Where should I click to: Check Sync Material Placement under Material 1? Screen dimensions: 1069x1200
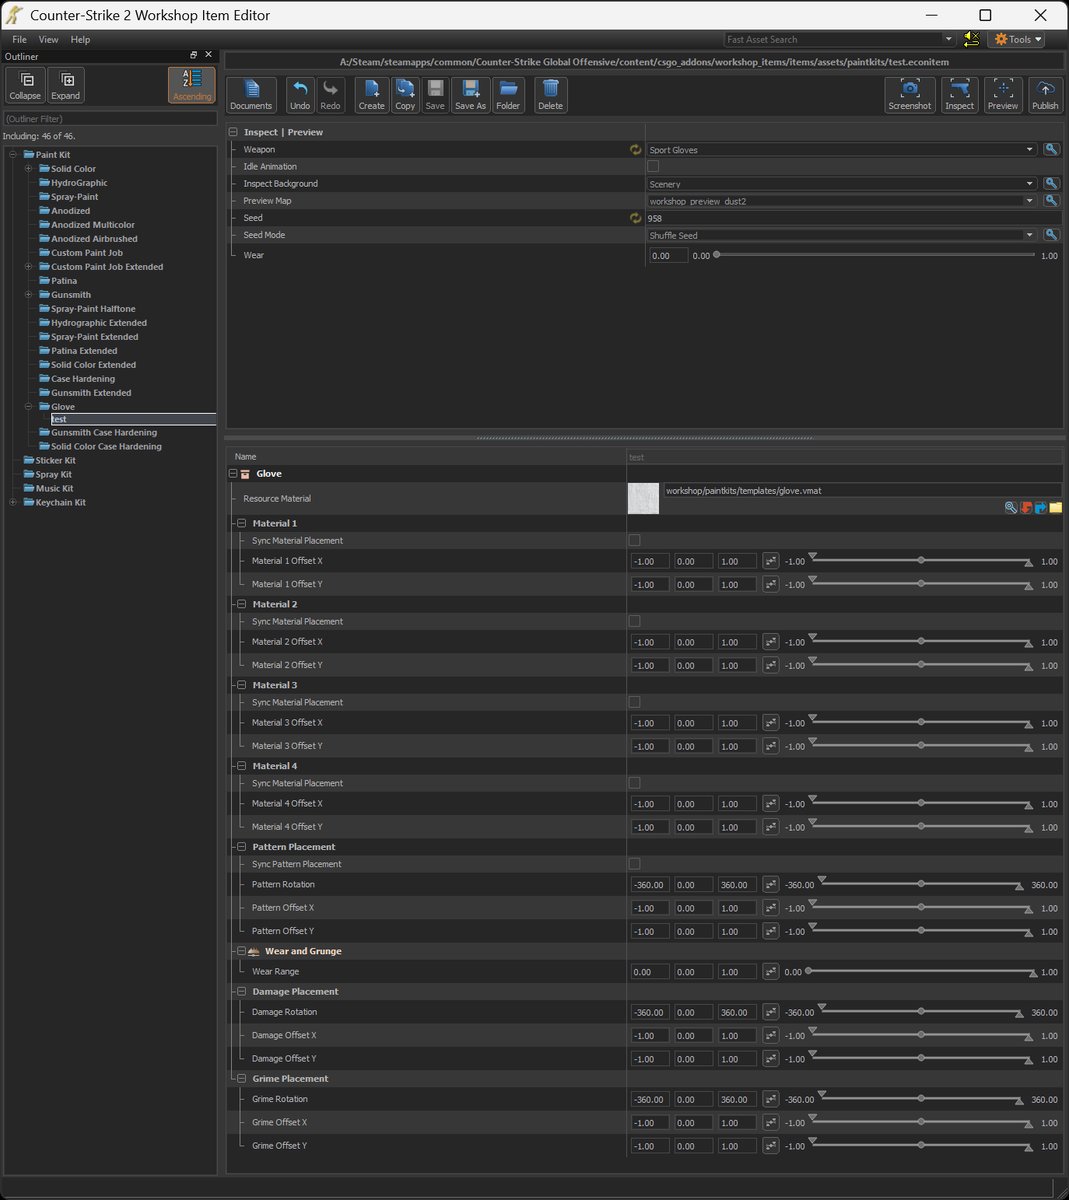[634, 541]
